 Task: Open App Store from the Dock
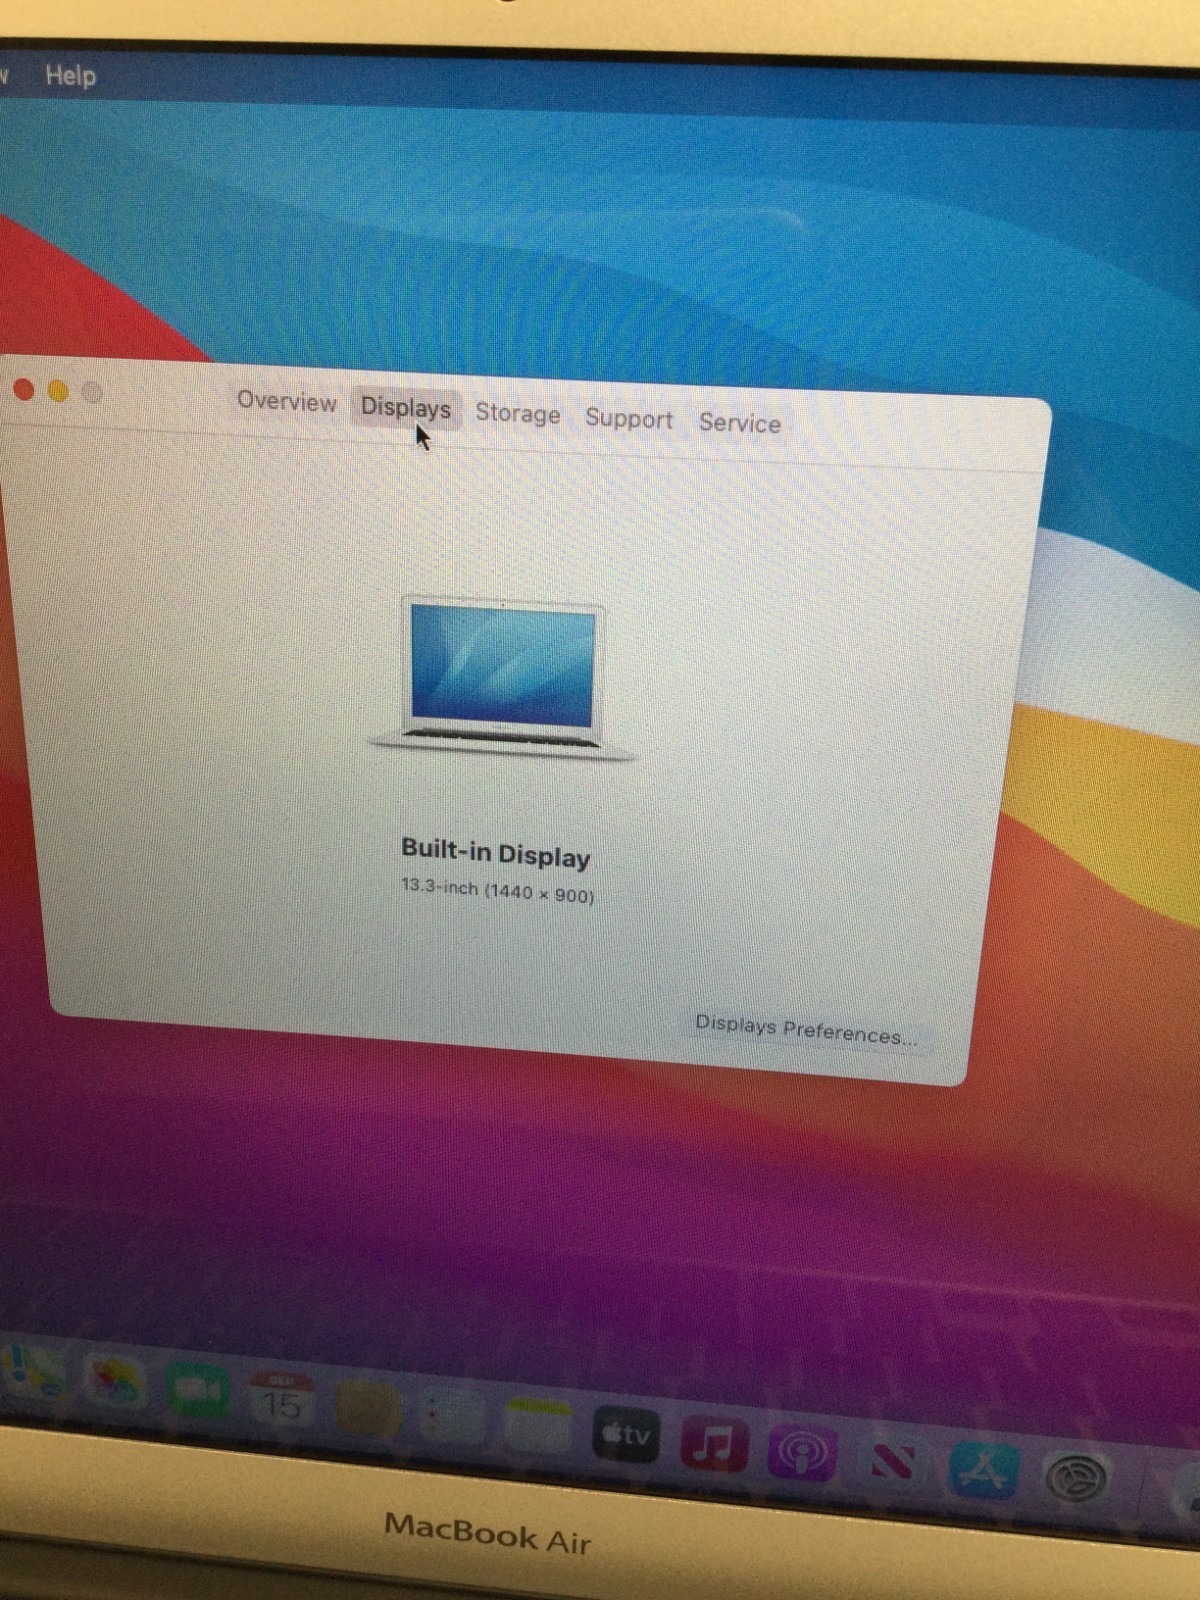coord(984,1469)
